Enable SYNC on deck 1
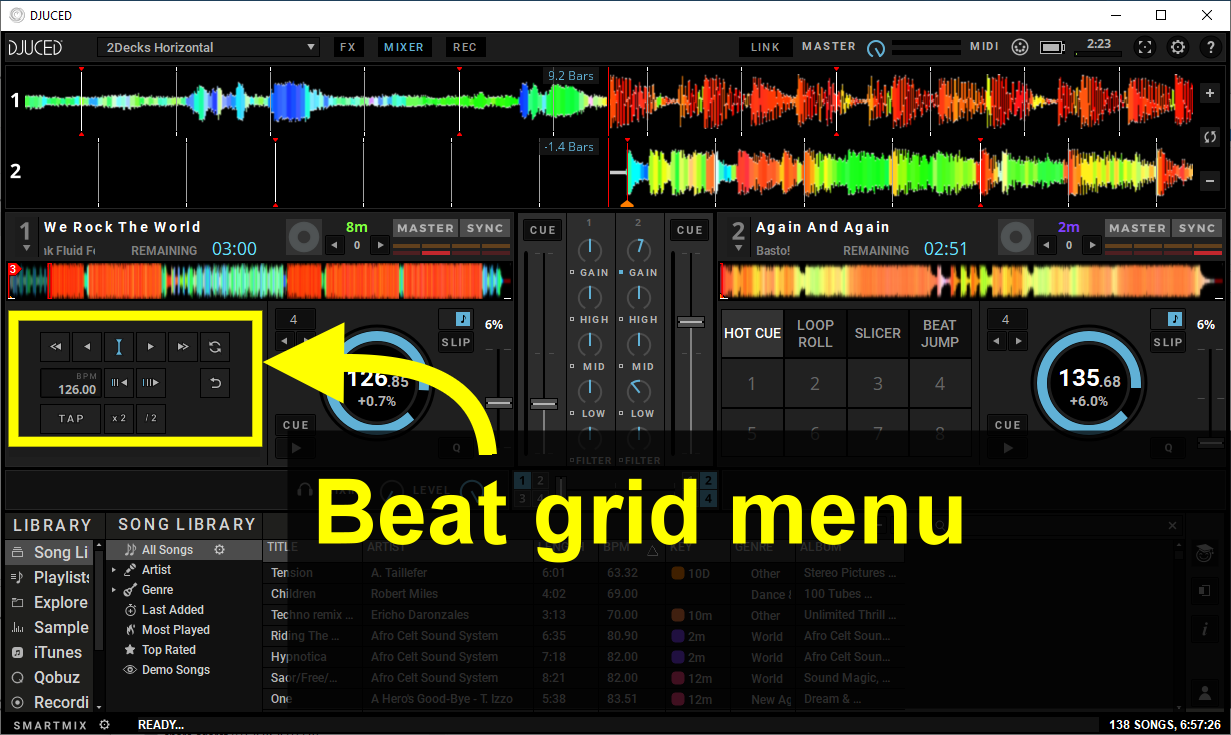Viewport: 1231px width, 735px height. (x=484, y=228)
